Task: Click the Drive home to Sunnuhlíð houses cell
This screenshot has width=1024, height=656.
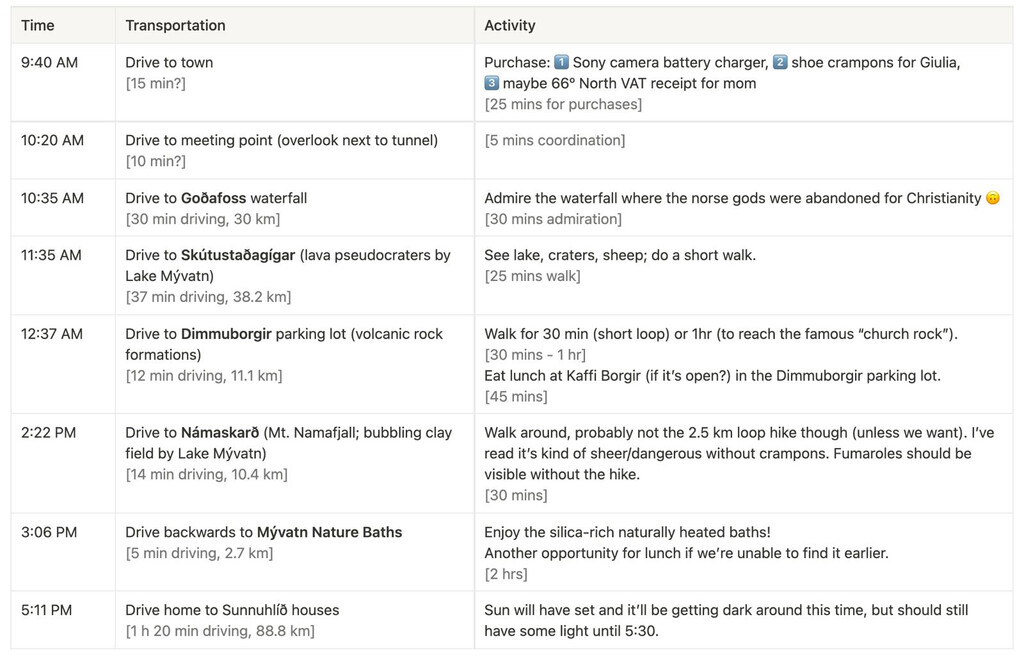Action: (232, 610)
